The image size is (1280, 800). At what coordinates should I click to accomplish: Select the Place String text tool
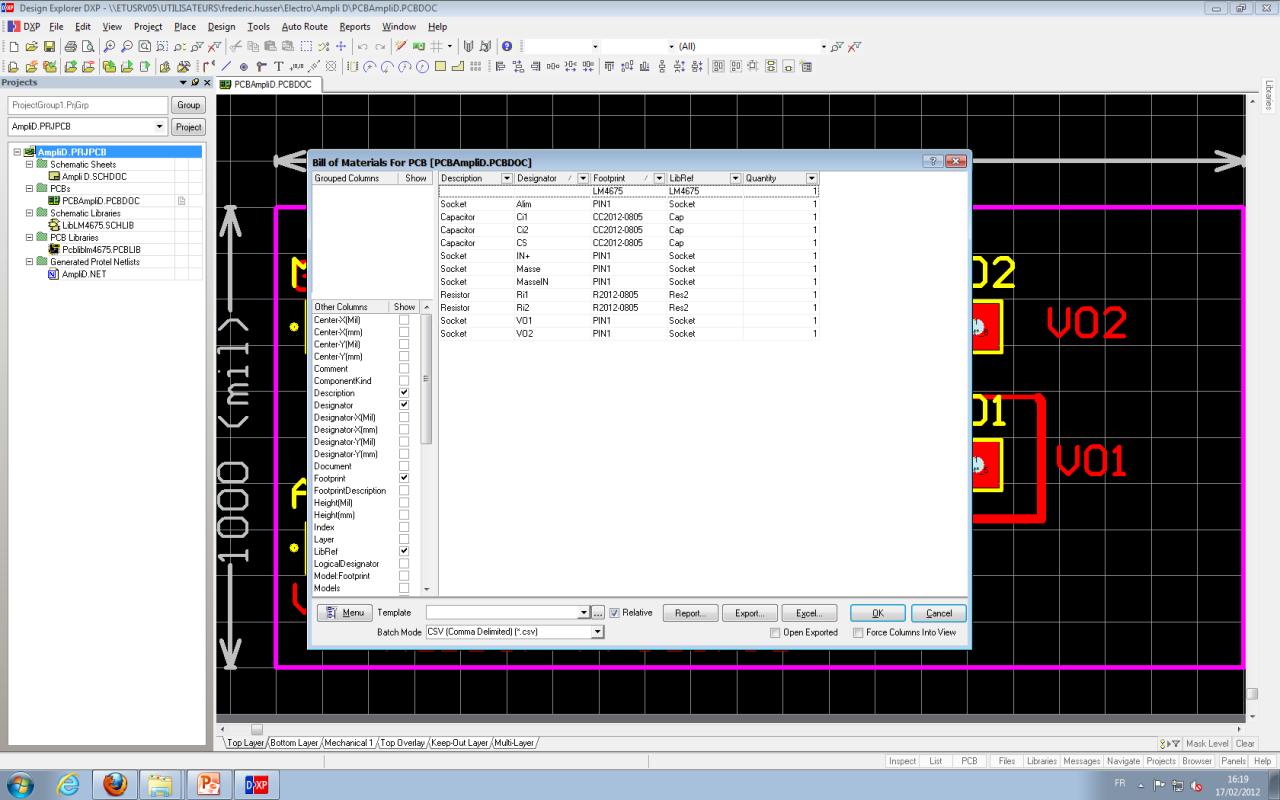279,67
